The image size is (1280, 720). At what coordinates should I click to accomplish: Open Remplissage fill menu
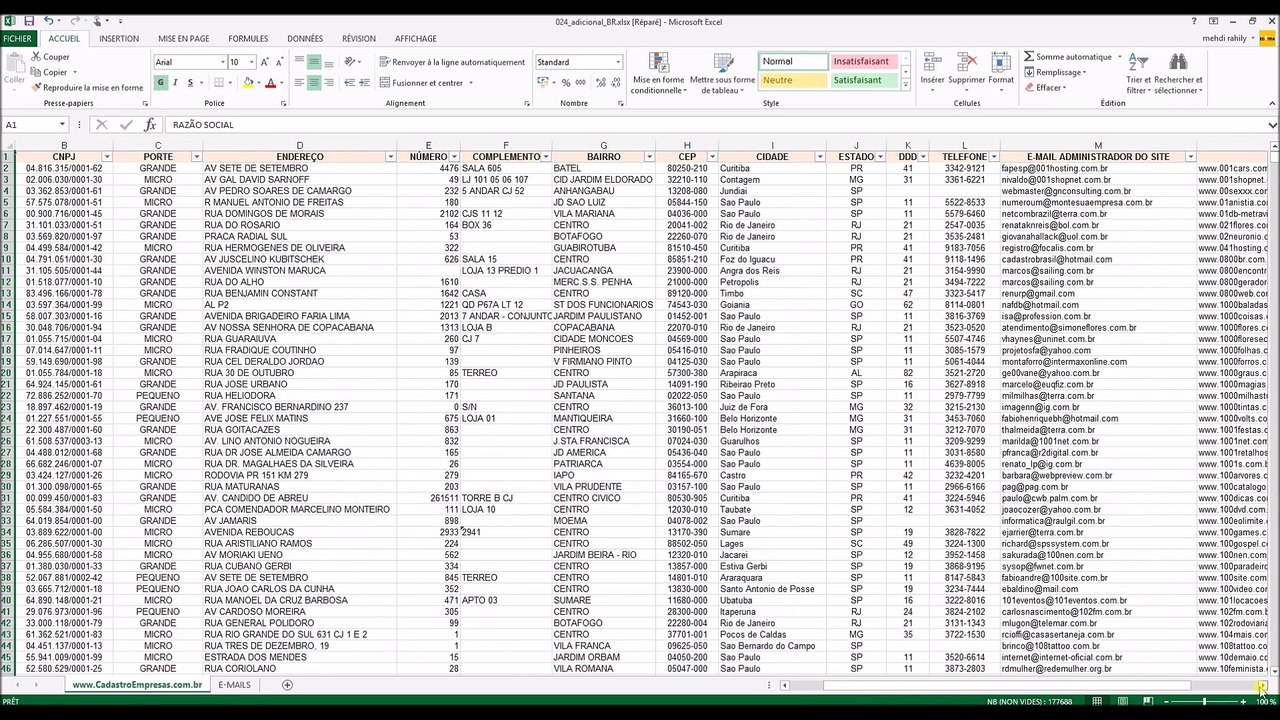(x=1055, y=72)
